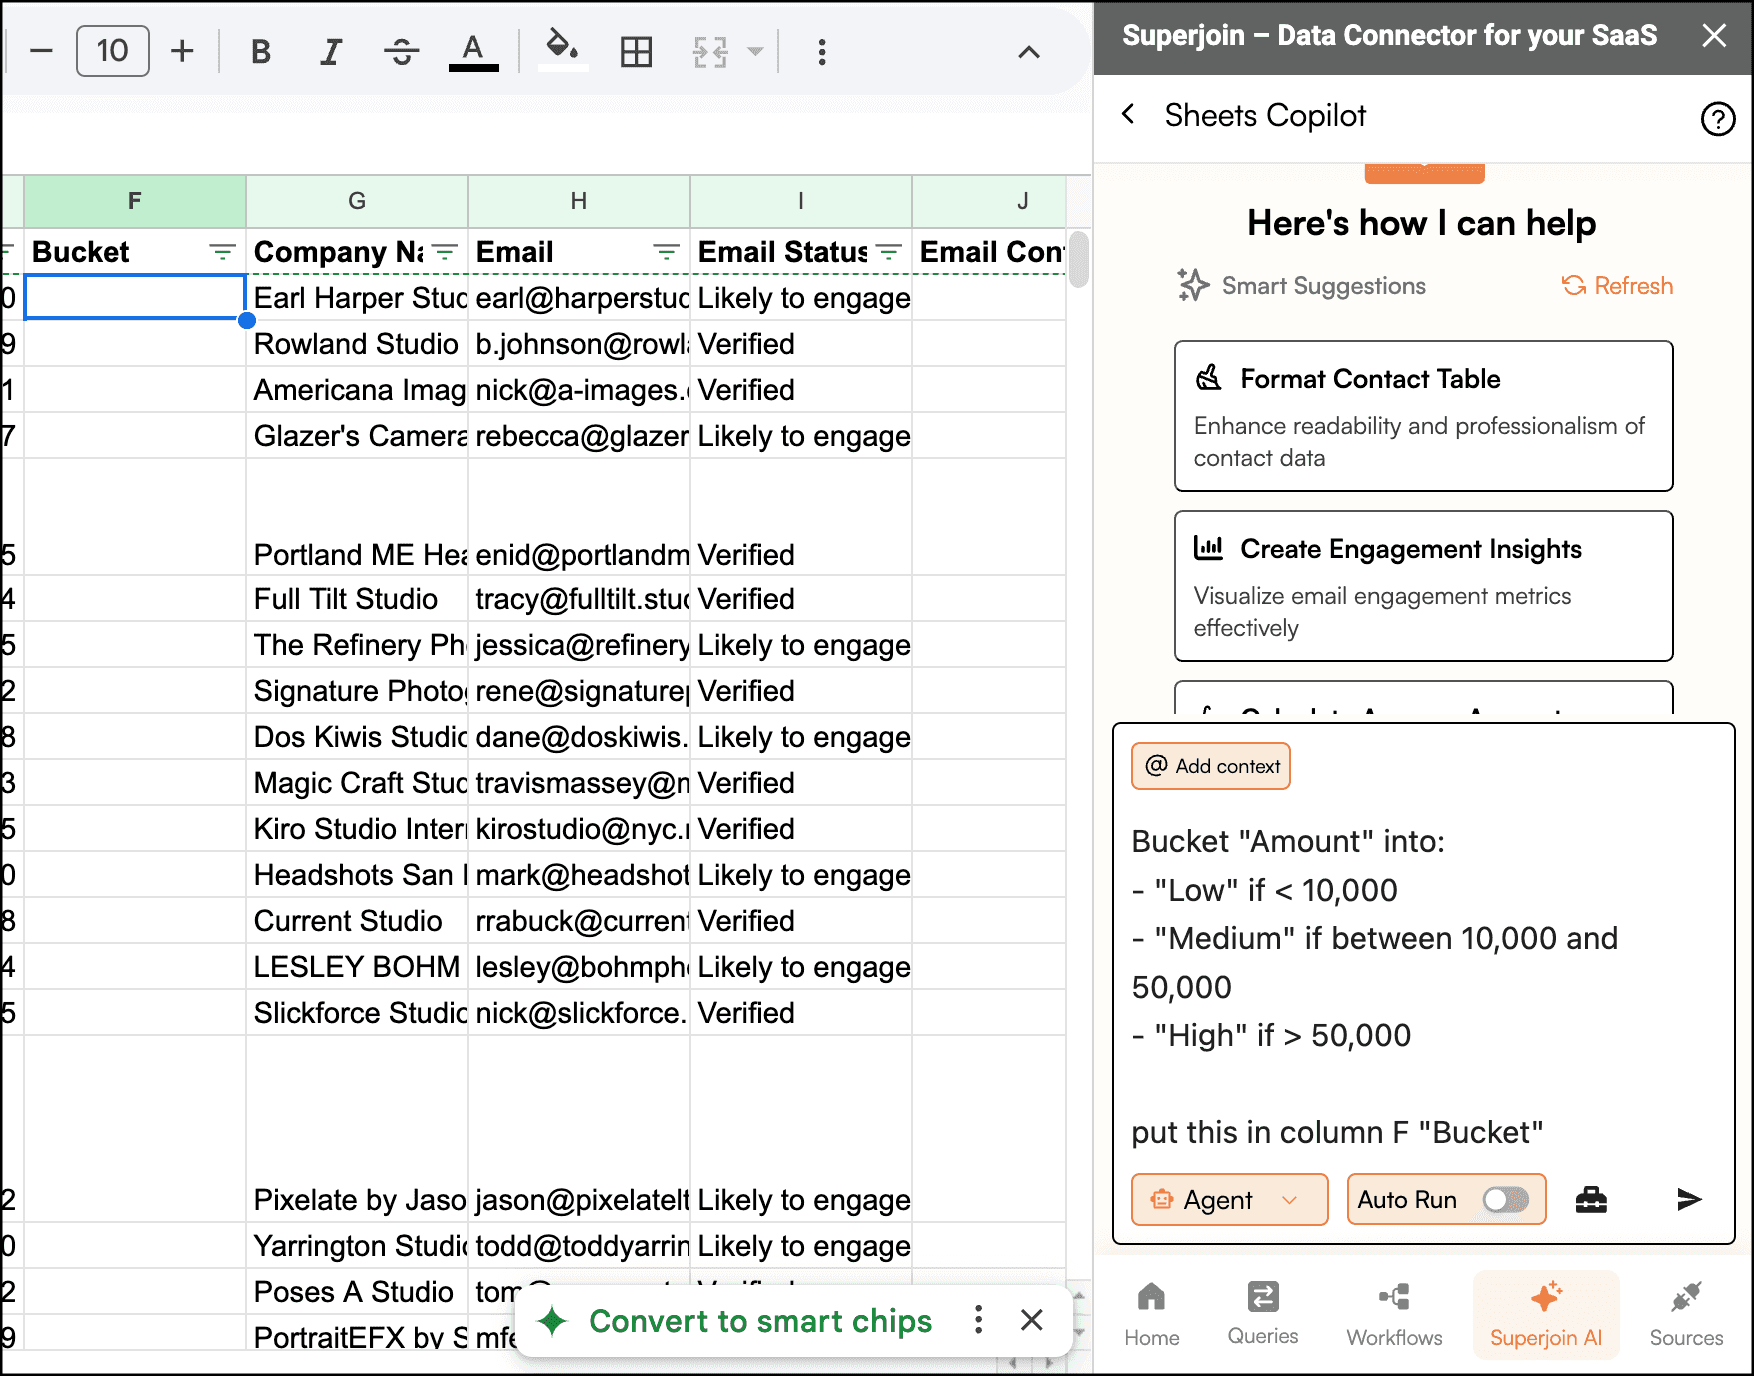The height and width of the screenshot is (1376, 1754).
Task: Open the toolbox icon in prompt box
Action: click(x=1591, y=1199)
